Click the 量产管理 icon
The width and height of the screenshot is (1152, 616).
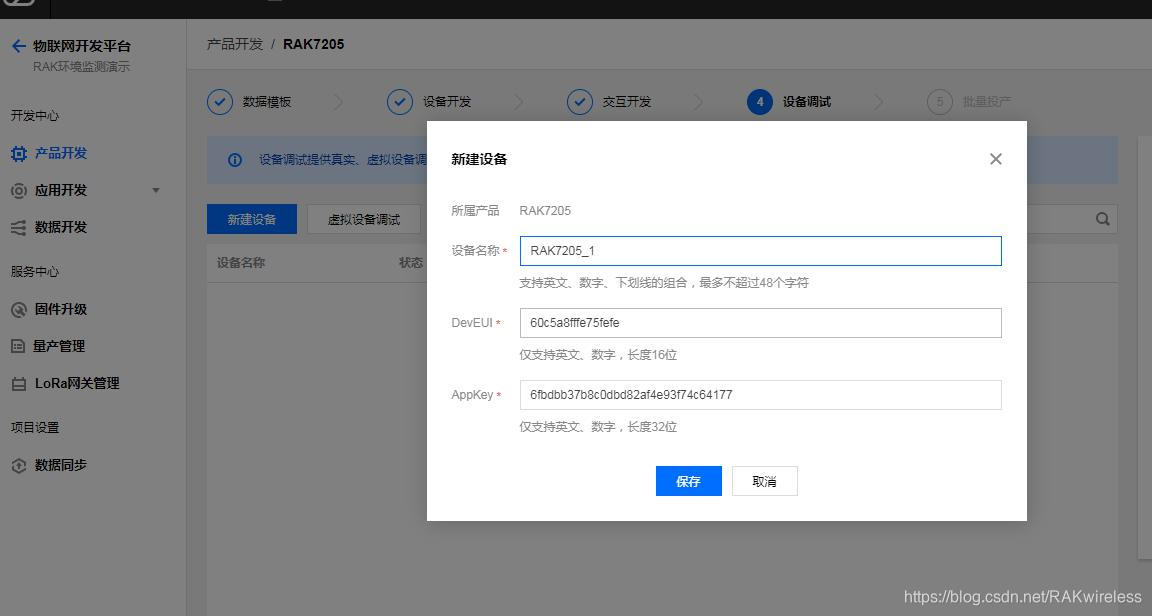pos(18,346)
